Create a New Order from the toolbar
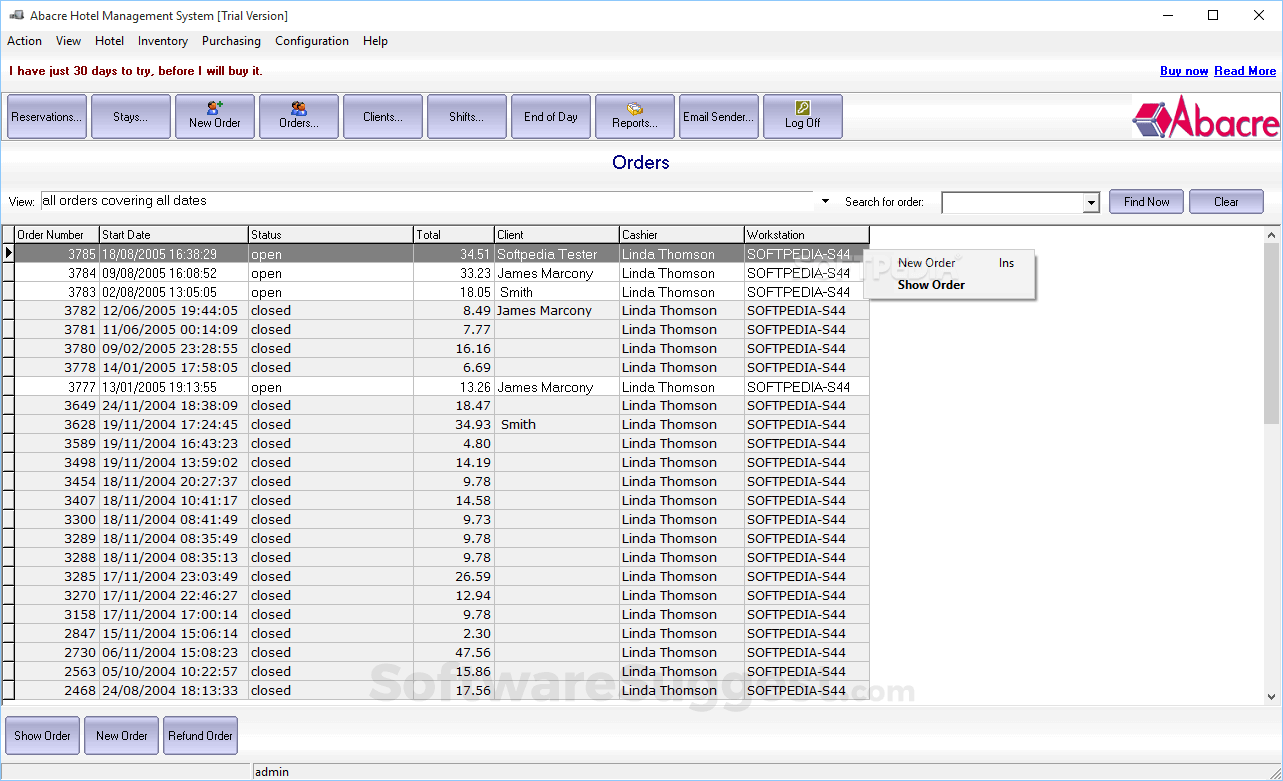Viewport: 1283px width, 781px height. 214,116
